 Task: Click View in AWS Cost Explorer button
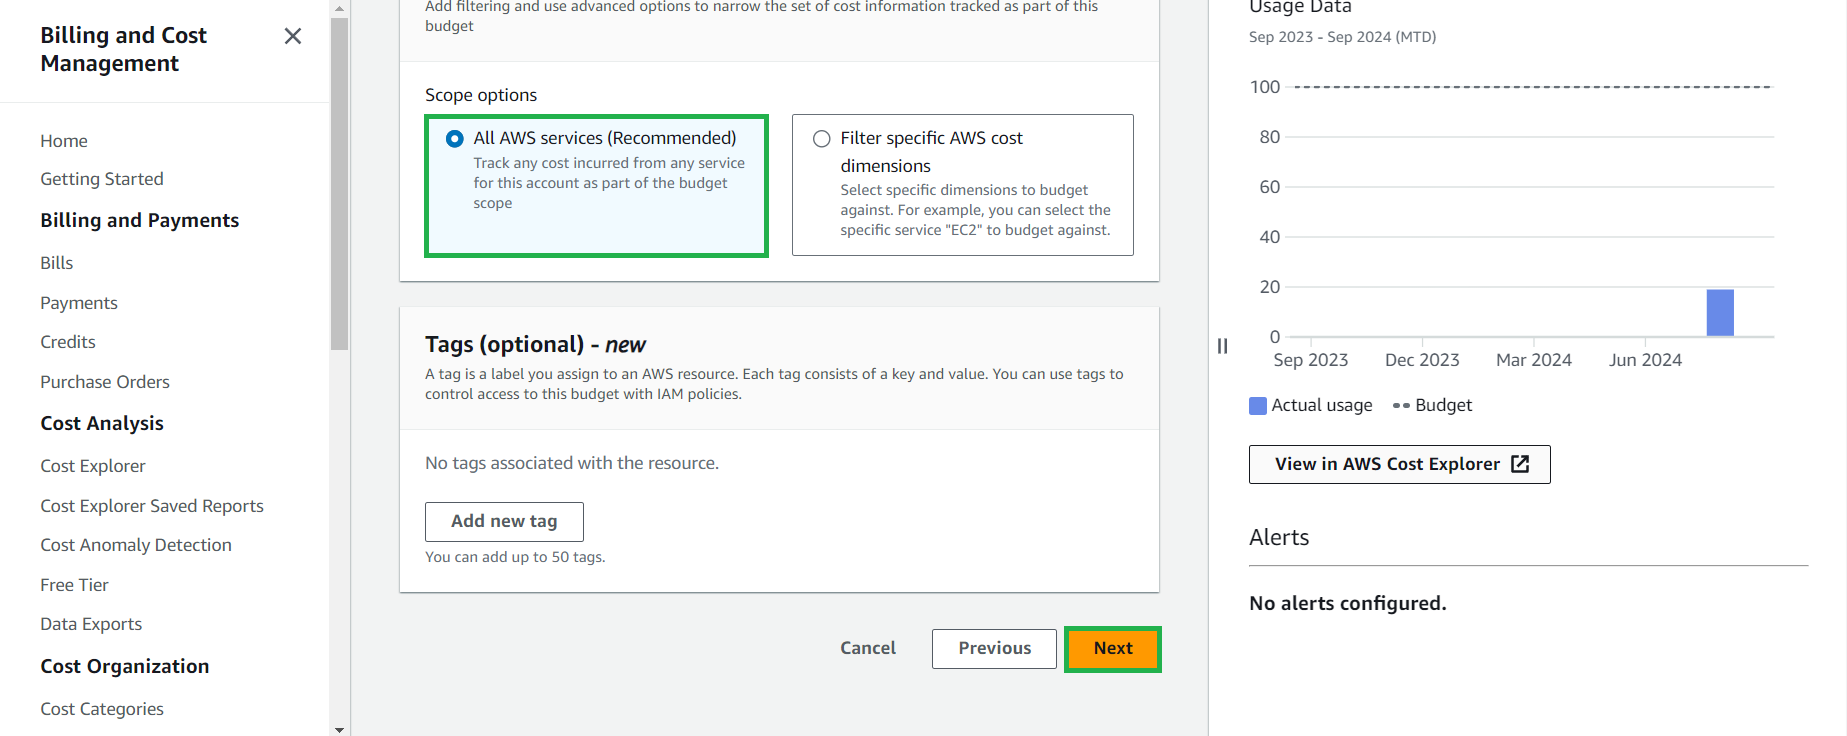(x=1399, y=464)
